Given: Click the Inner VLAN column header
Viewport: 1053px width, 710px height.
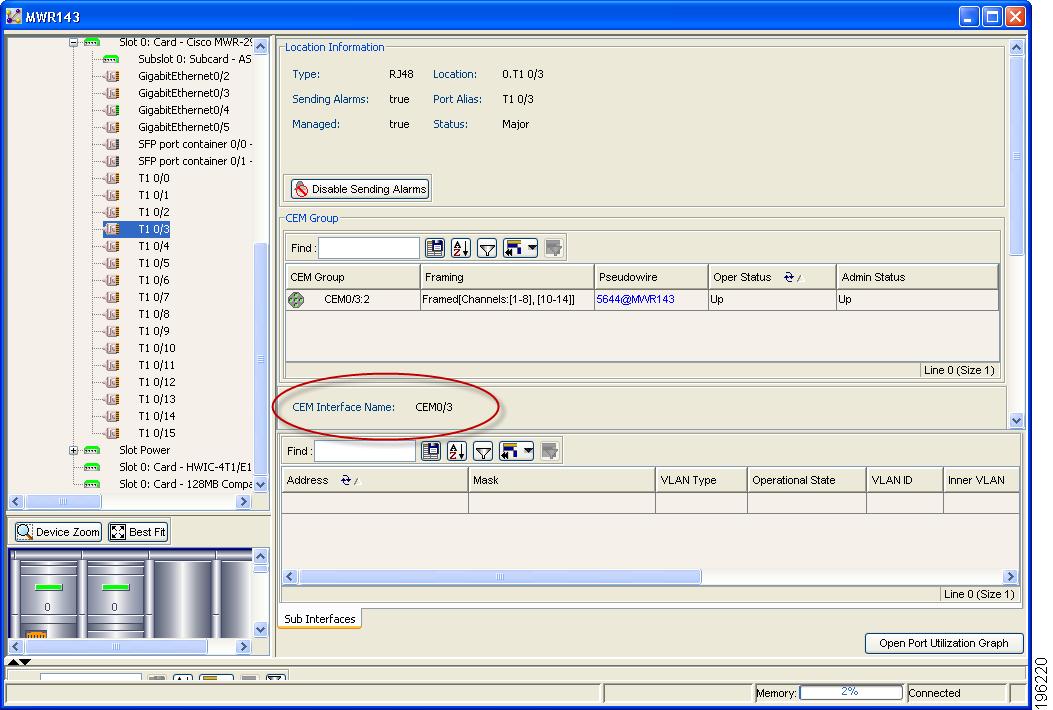Looking at the screenshot, I should [981, 480].
